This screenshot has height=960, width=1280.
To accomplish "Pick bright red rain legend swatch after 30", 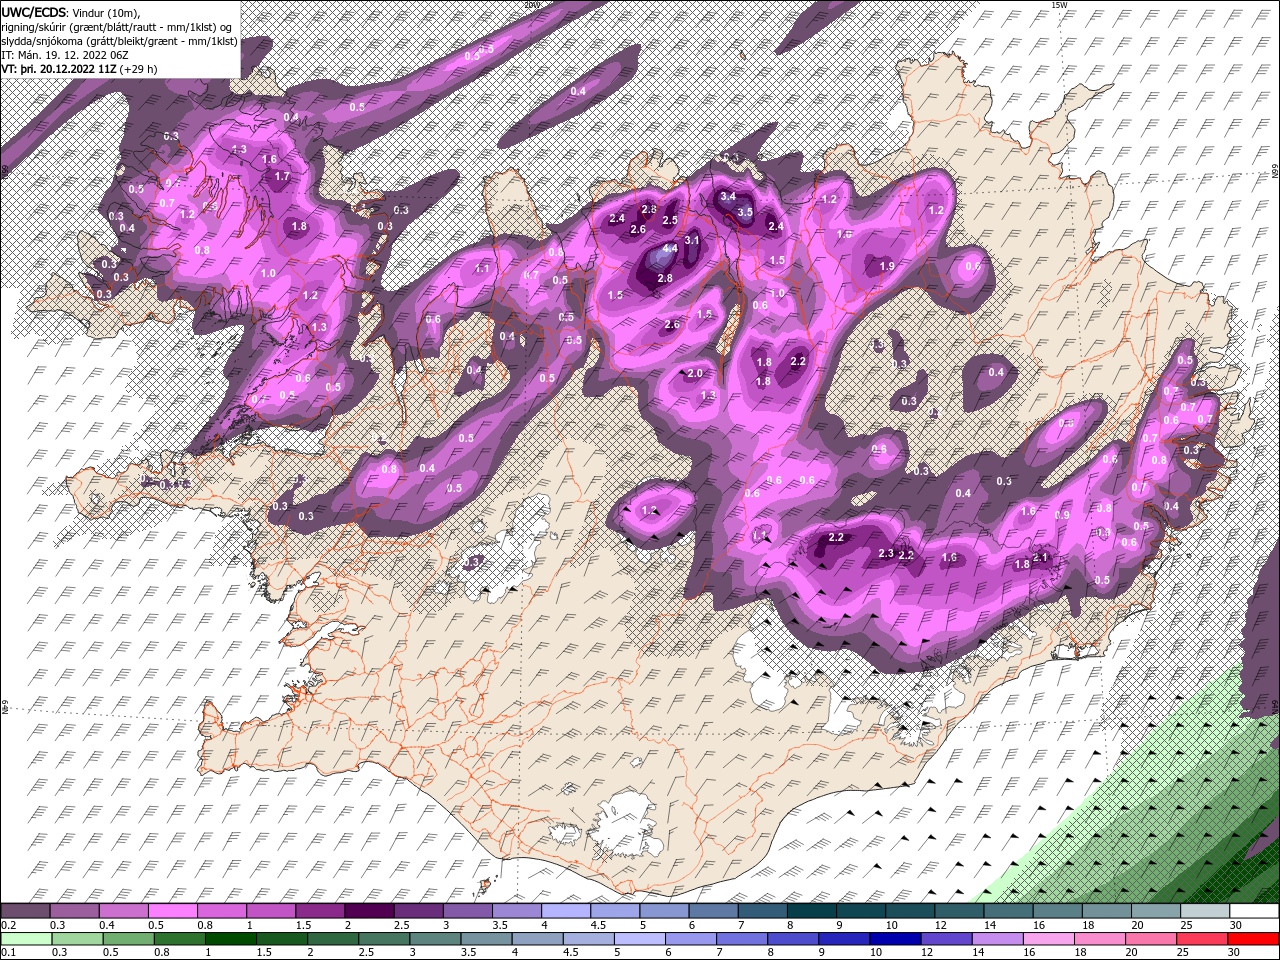I will [x=1253, y=939].
